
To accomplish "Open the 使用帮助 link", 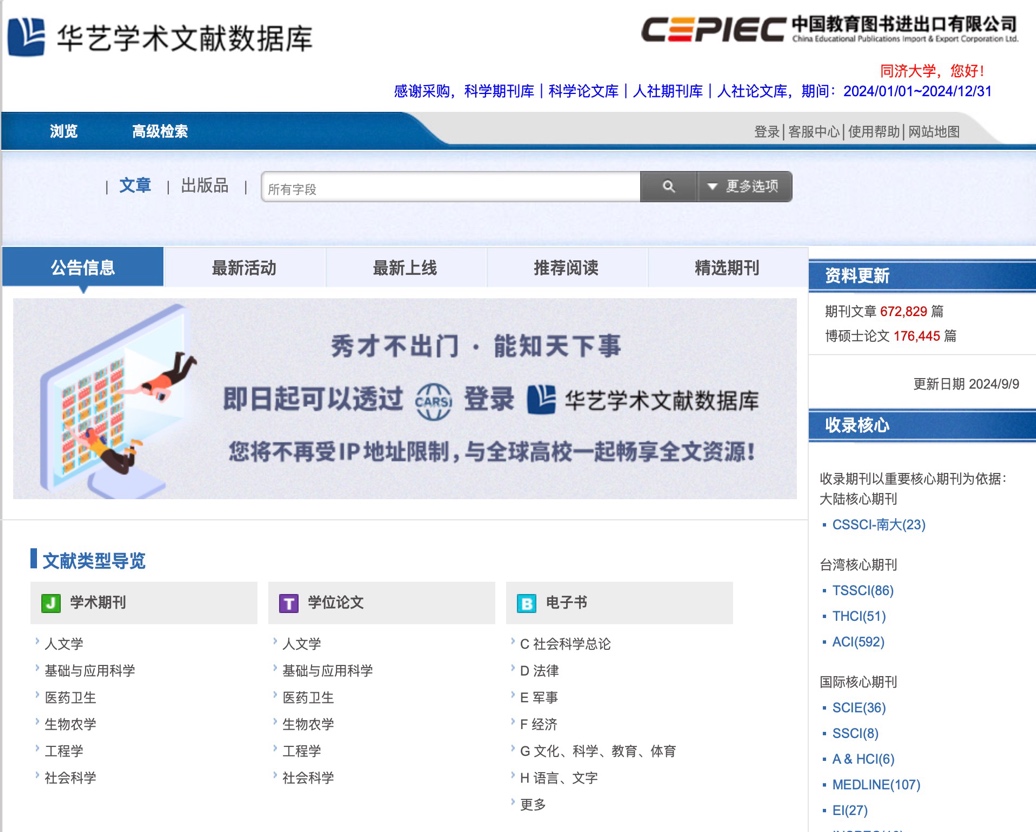I will tap(874, 132).
